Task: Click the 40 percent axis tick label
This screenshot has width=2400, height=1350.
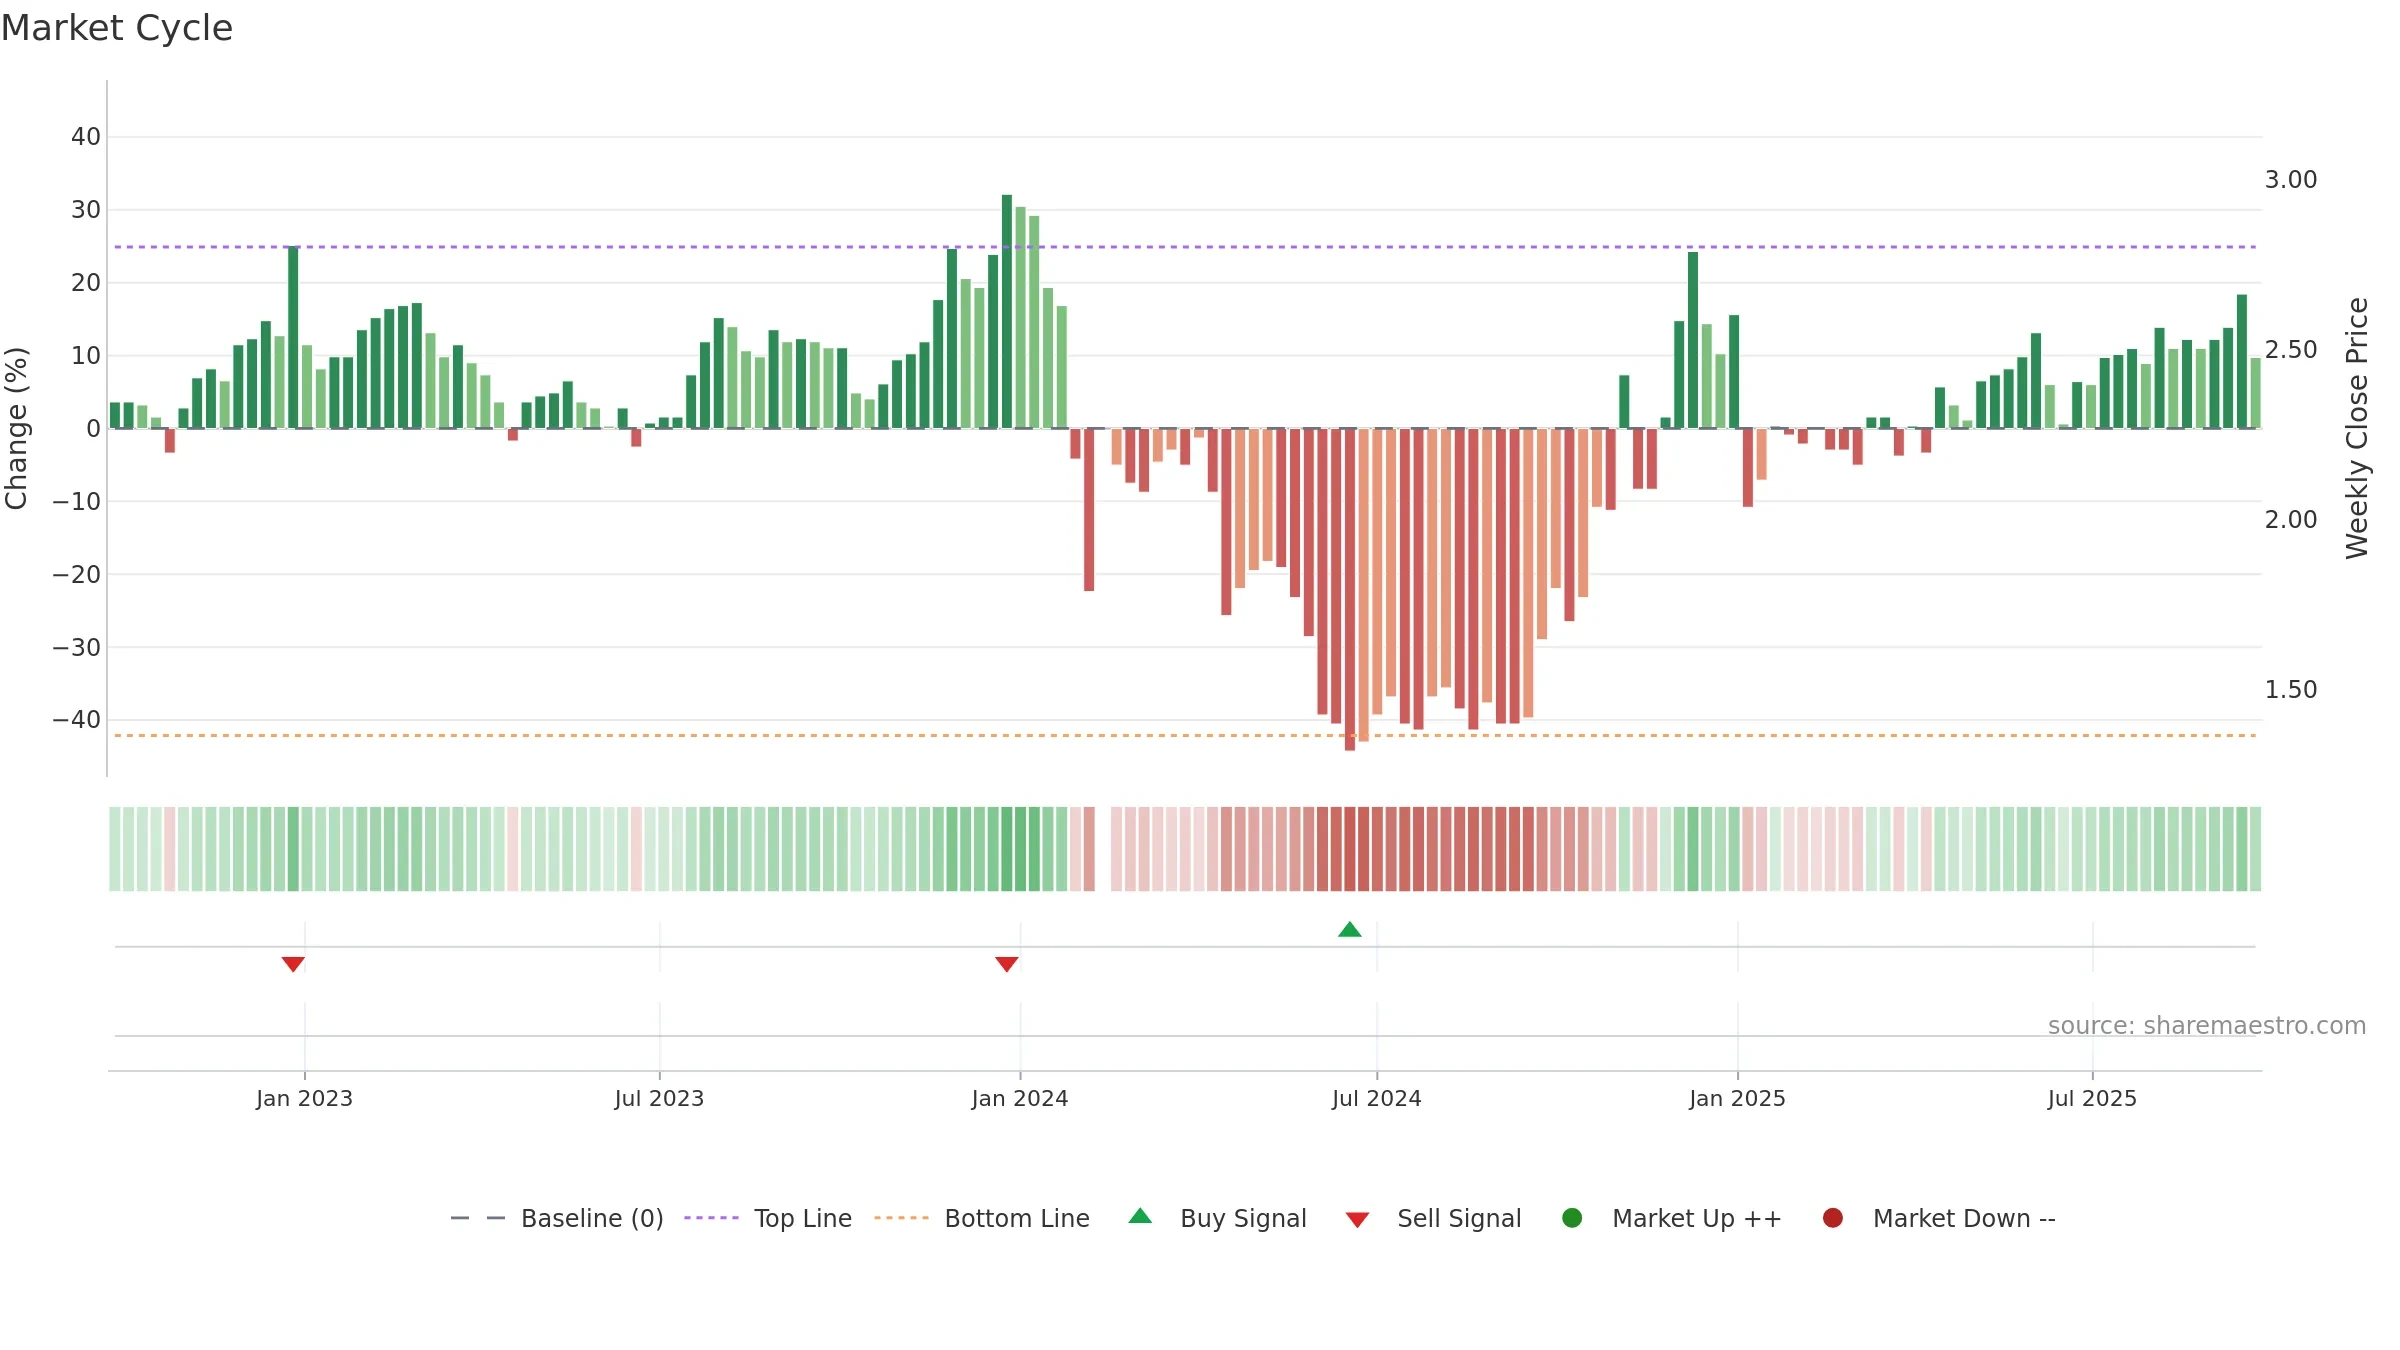Action: pos(86,137)
